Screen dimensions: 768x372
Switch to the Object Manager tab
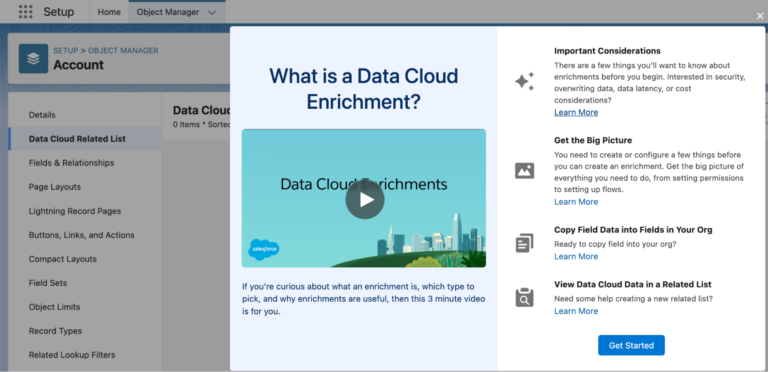click(x=168, y=12)
